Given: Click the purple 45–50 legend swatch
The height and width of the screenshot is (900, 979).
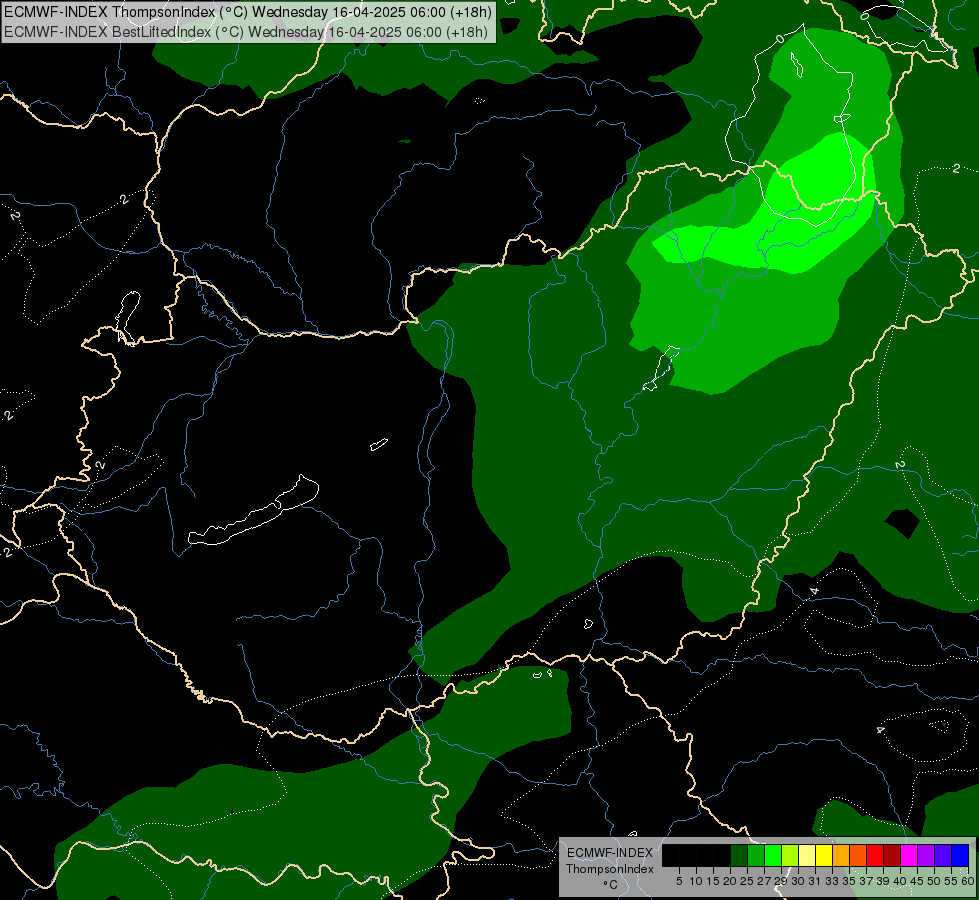Looking at the screenshot, I should point(926,855).
